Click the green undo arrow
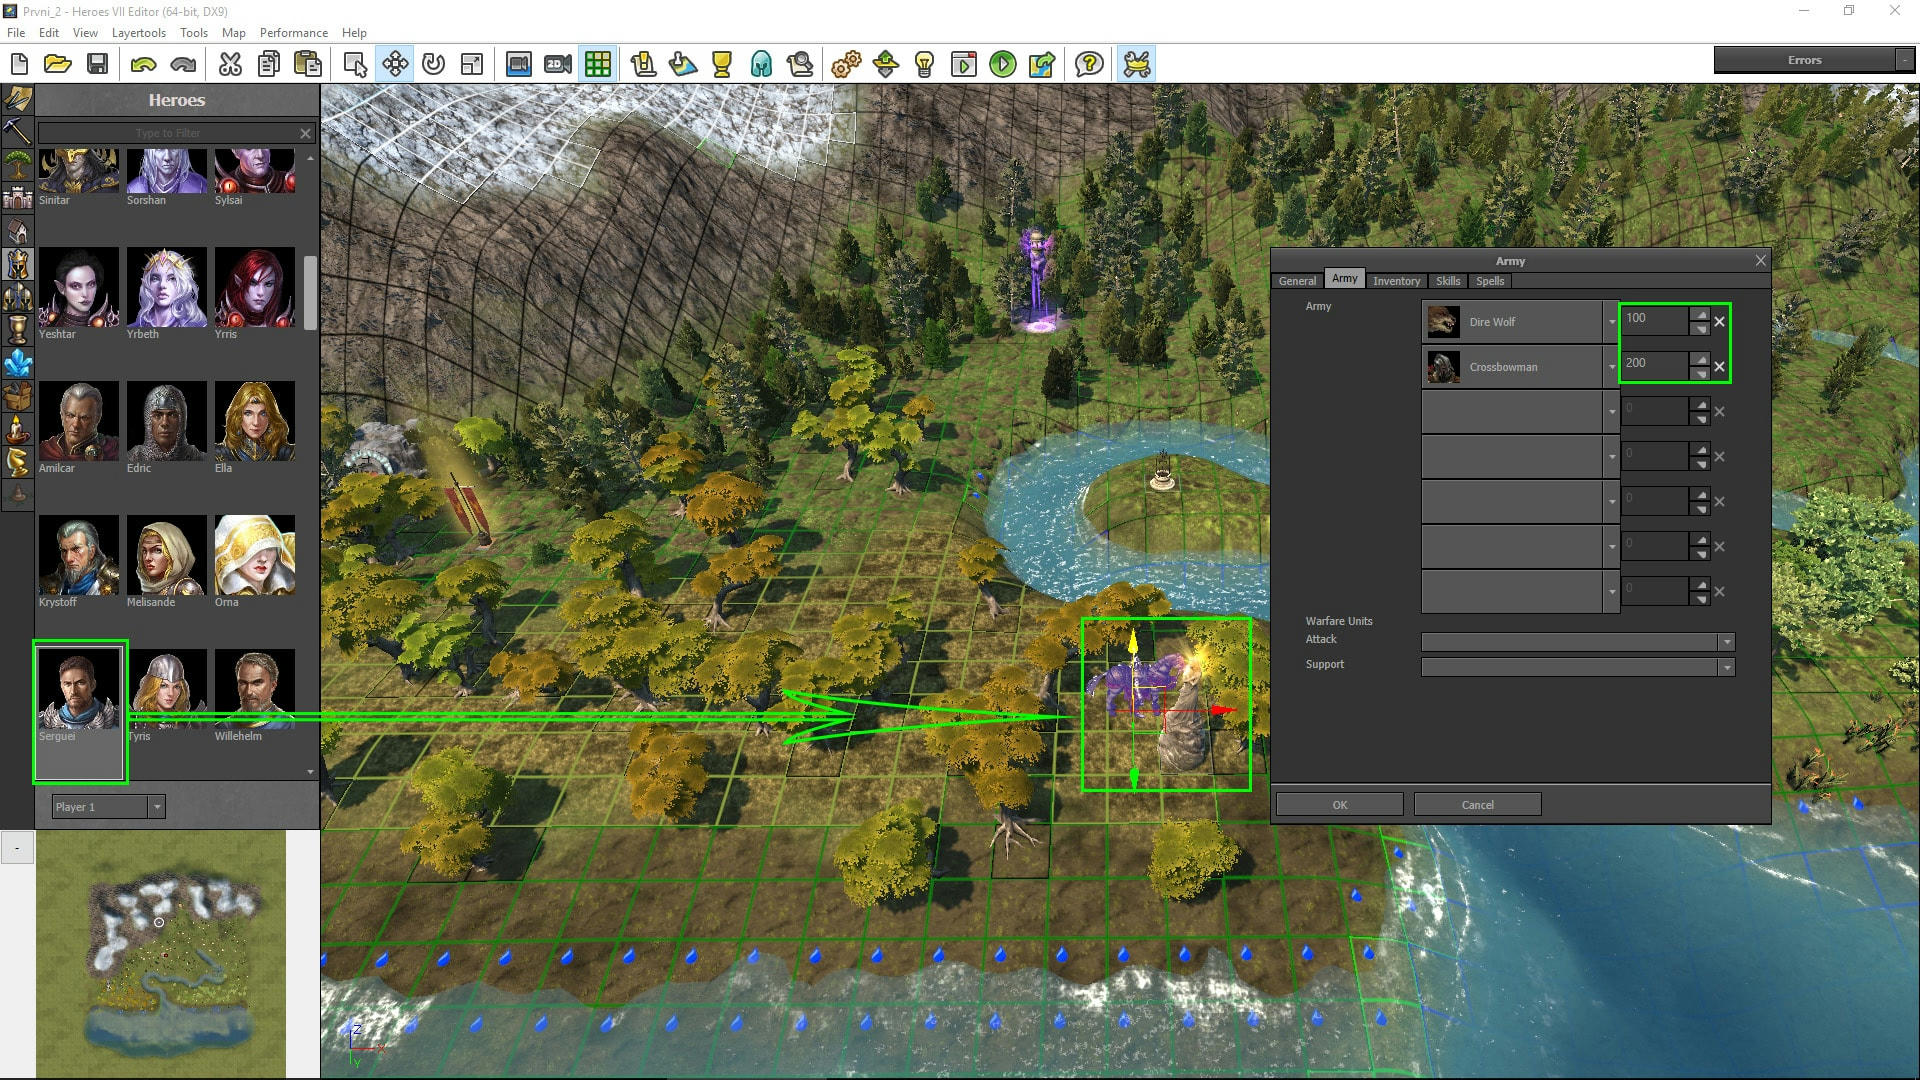The height and width of the screenshot is (1080, 1920). click(144, 64)
